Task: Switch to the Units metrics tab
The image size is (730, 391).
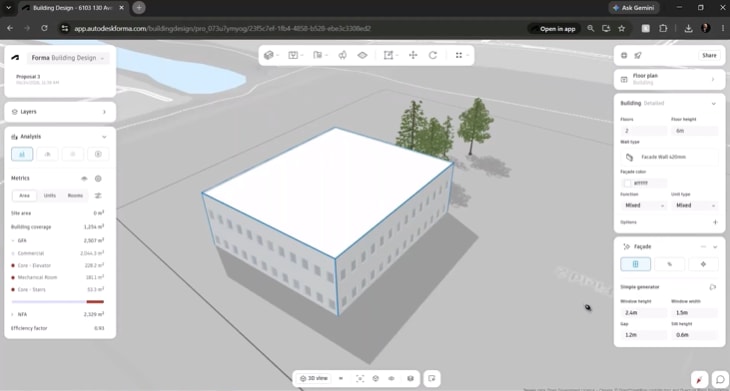Action: point(50,196)
